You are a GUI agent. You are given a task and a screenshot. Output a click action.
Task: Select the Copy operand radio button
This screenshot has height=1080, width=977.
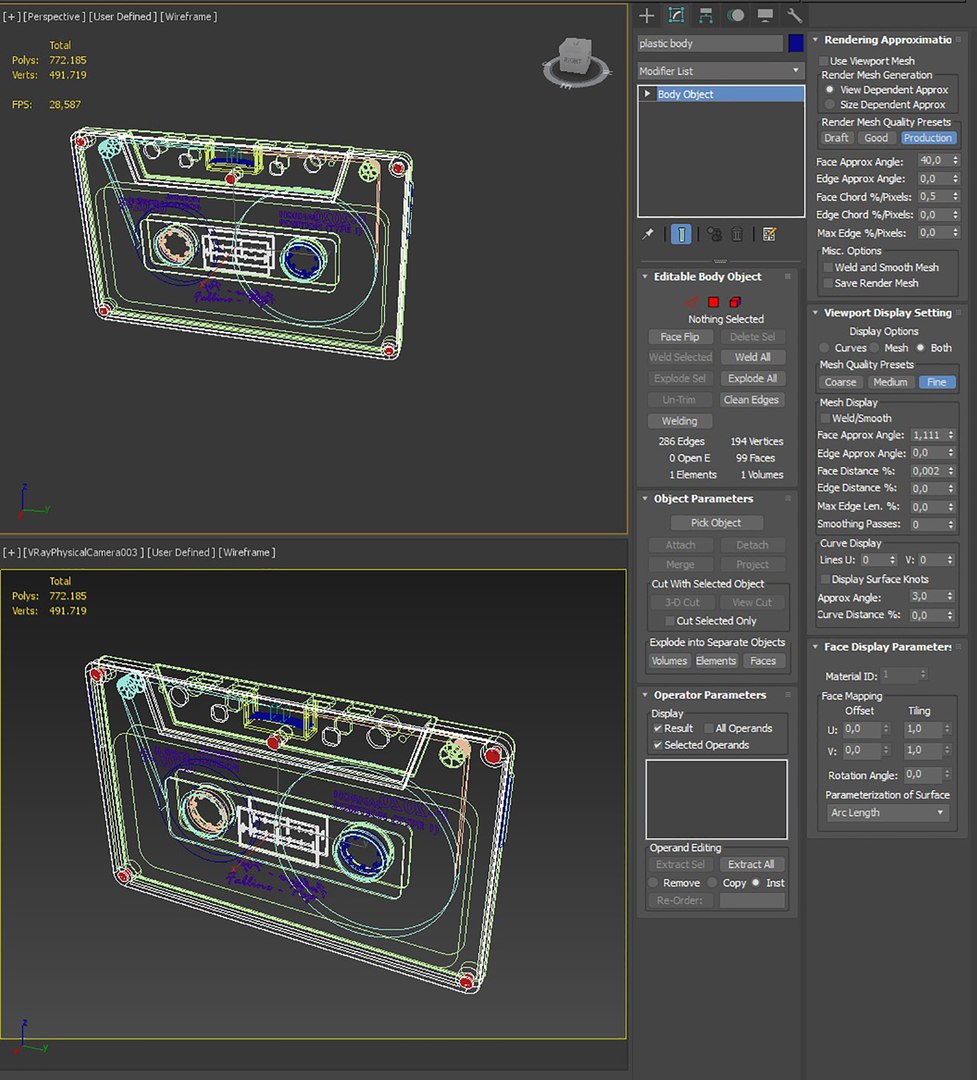tap(712, 883)
